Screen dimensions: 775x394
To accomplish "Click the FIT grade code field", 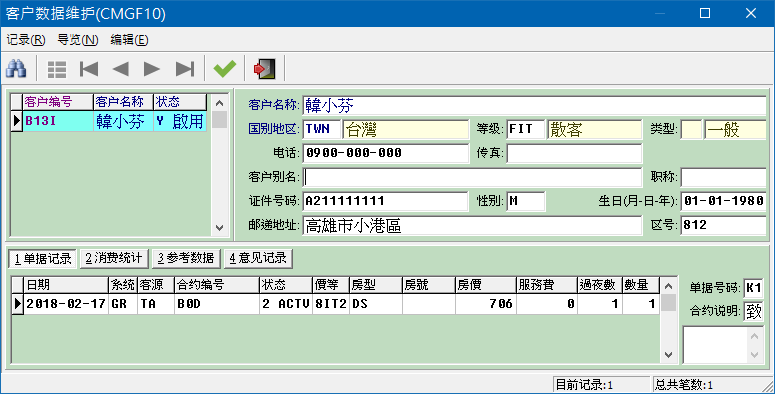I will point(525,129).
